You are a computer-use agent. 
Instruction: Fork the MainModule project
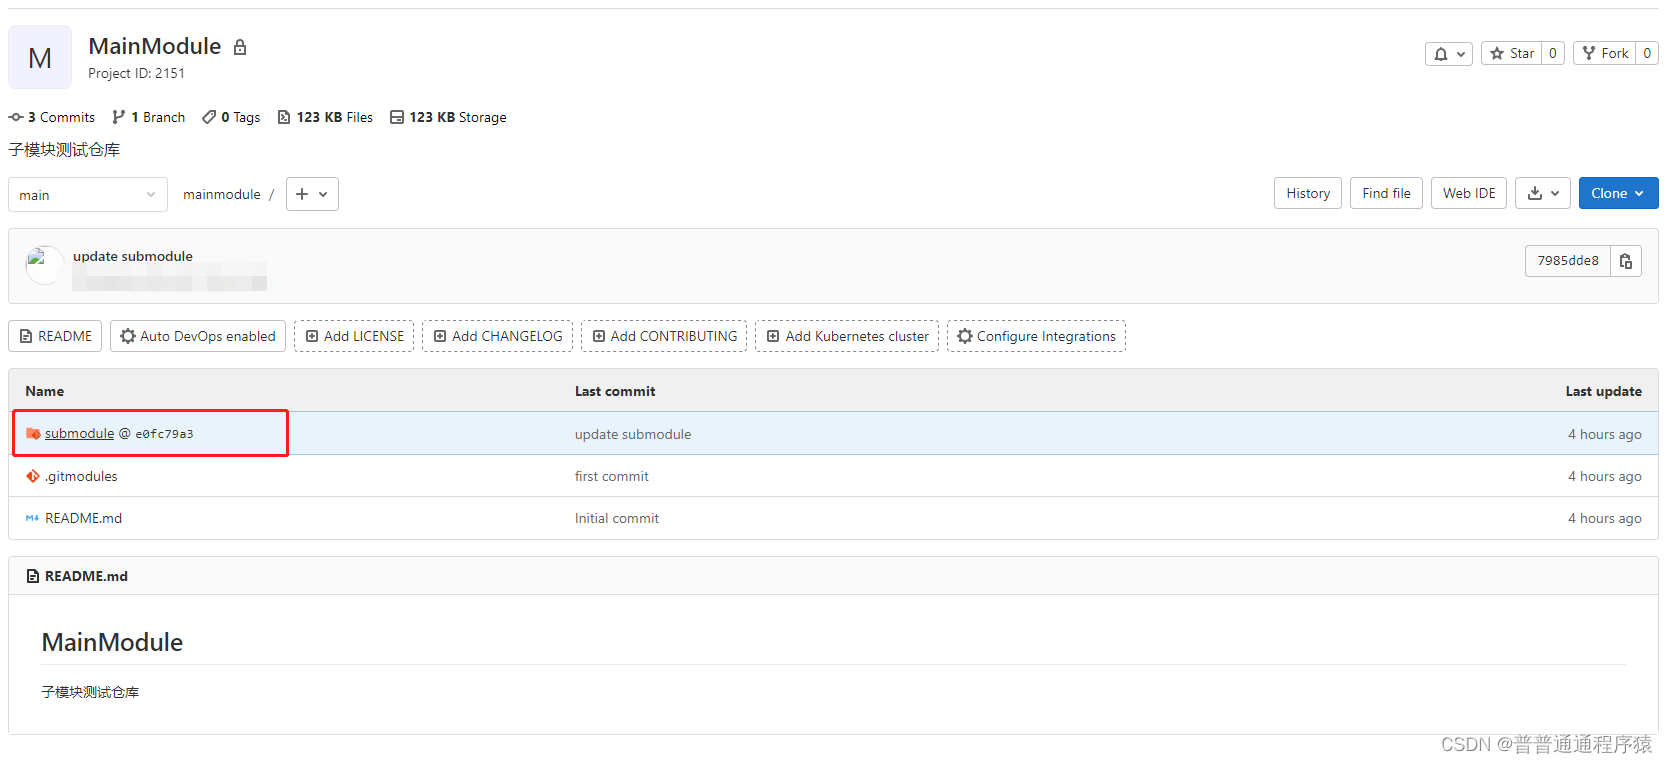pyautogui.click(x=1605, y=54)
